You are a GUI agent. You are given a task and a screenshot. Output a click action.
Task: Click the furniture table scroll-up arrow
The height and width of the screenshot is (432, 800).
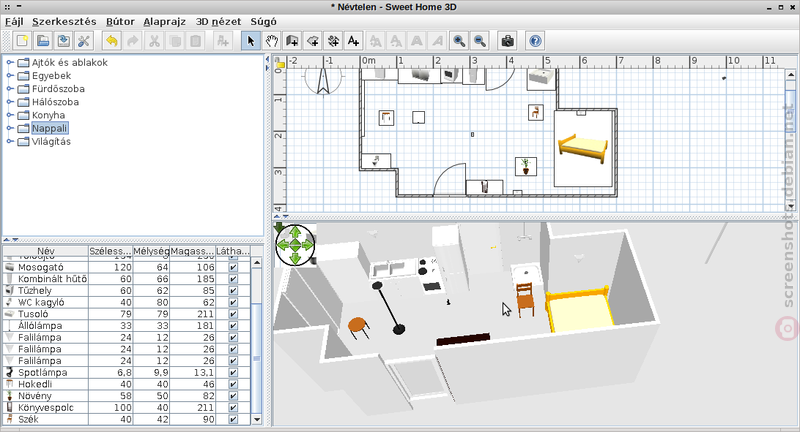point(257,262)
